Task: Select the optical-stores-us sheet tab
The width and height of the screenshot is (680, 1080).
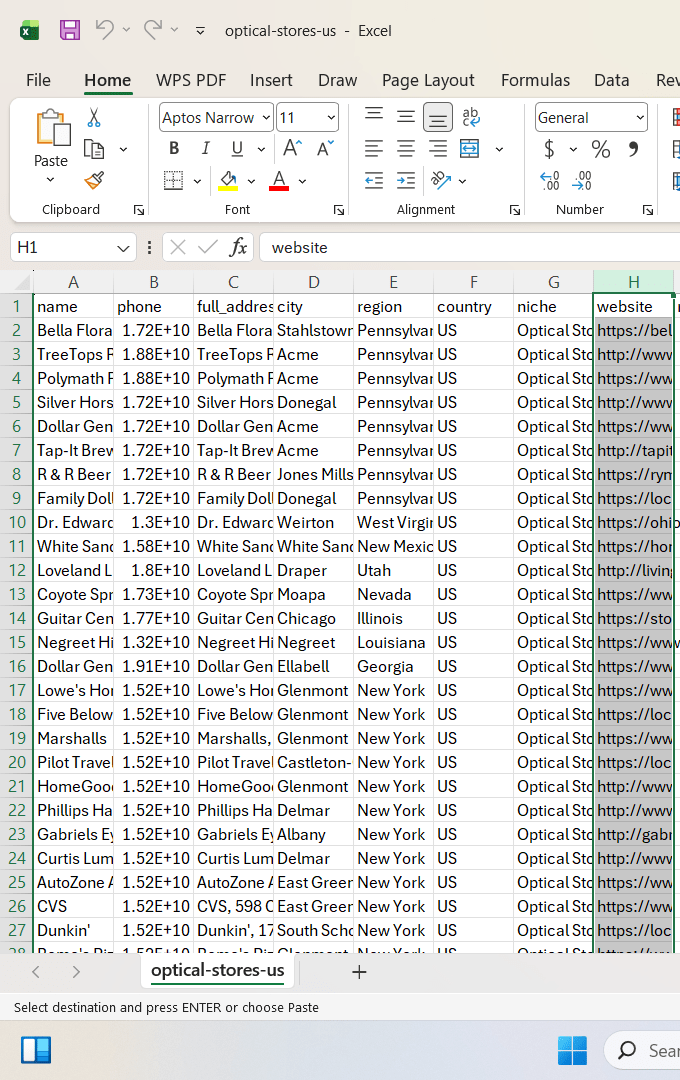Action: tap(218, 971)
